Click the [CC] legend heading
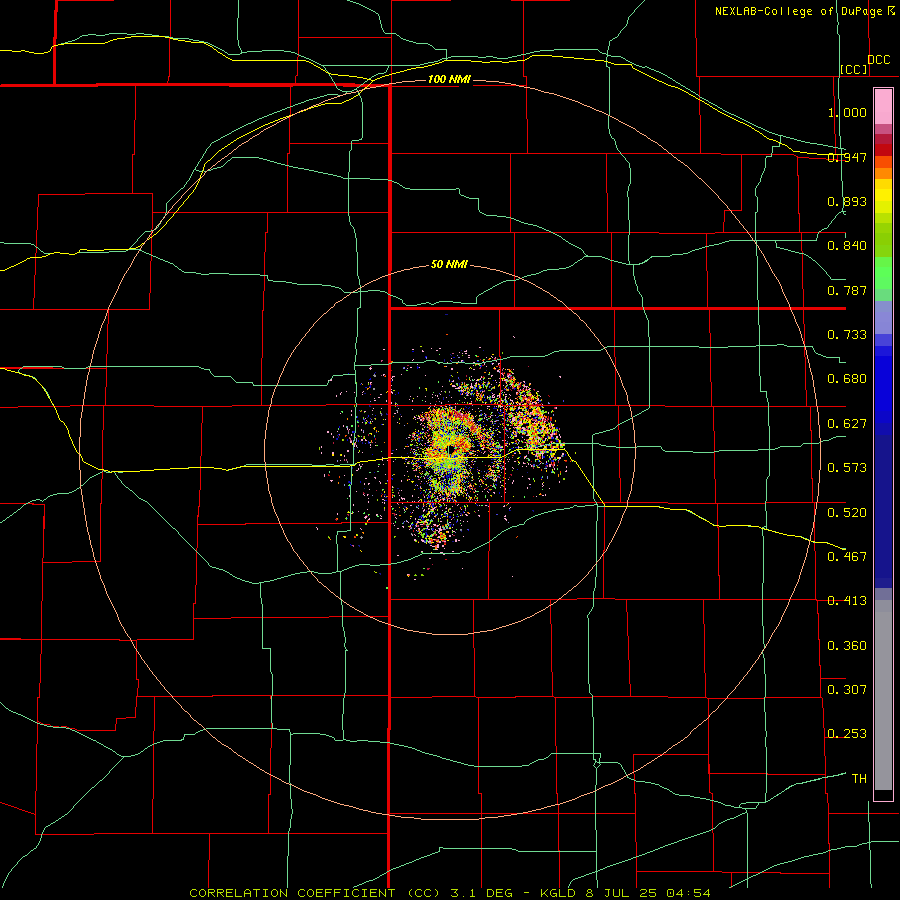The height and width of the screenshot is (900, 900). pyautogui.click(x=854, y=69)
